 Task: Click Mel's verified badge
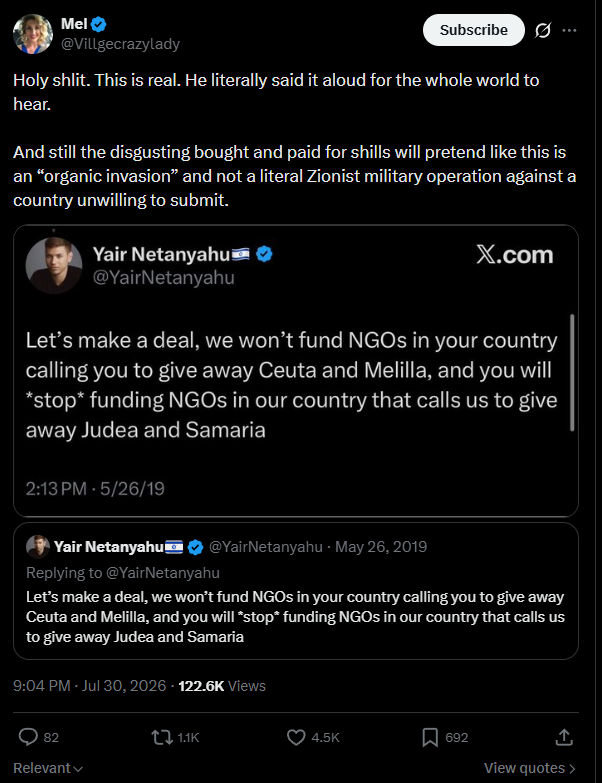coord(98,23)
